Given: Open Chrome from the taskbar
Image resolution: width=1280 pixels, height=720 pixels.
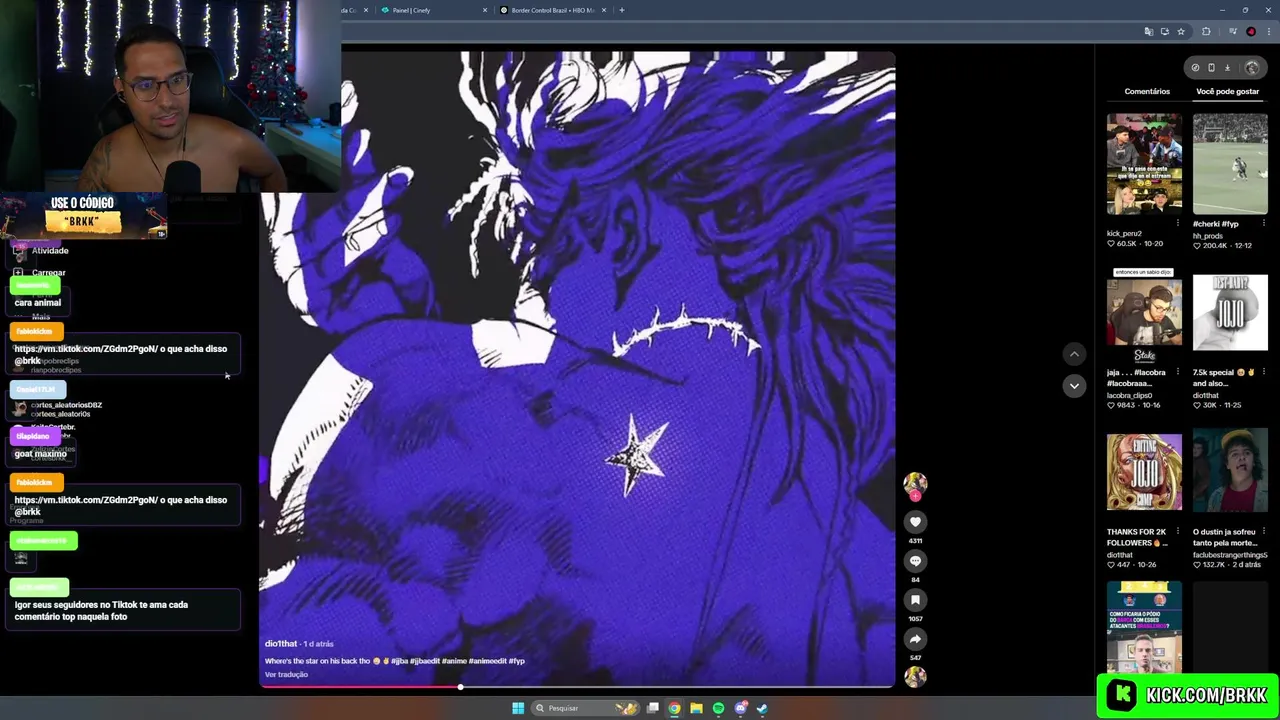Looking at the screenshot, I should tap(675, 708).
